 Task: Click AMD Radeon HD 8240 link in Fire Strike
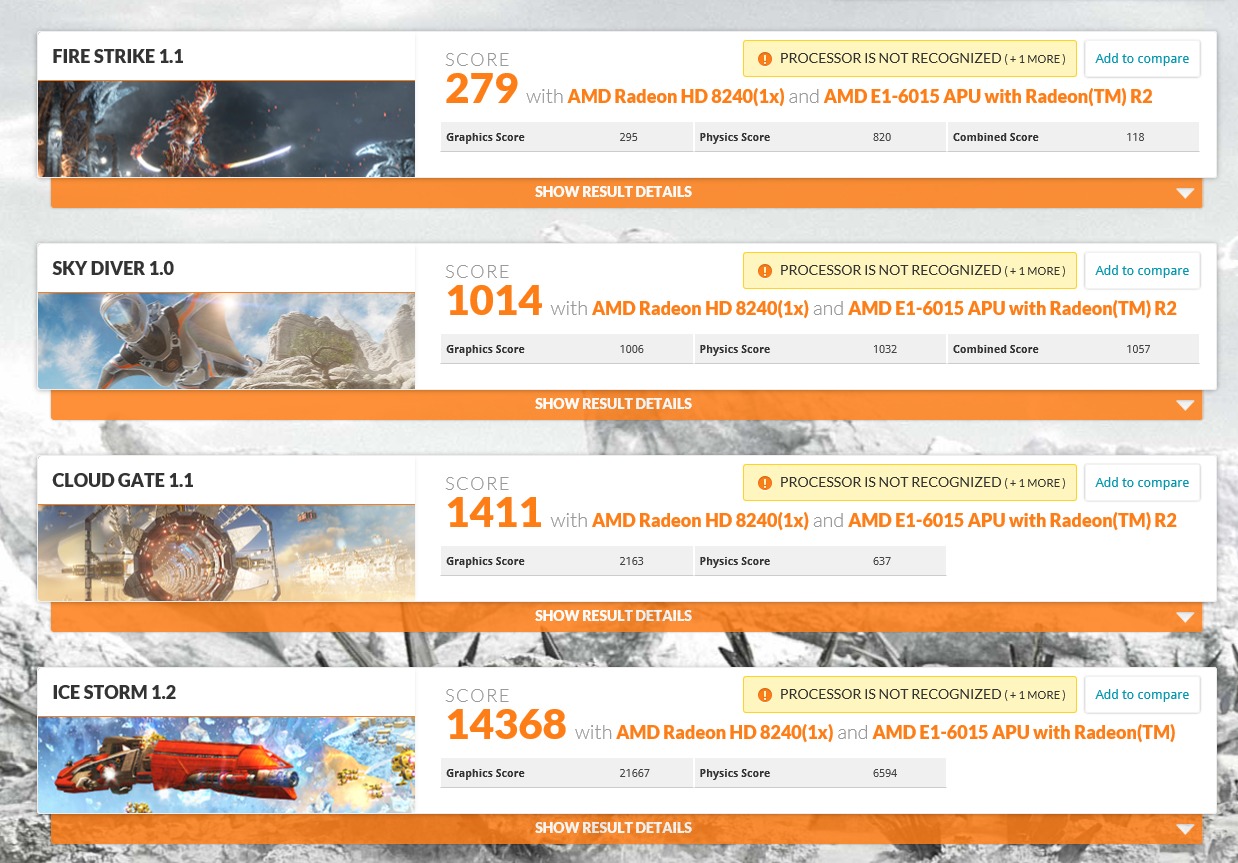(x=675, y=97)
